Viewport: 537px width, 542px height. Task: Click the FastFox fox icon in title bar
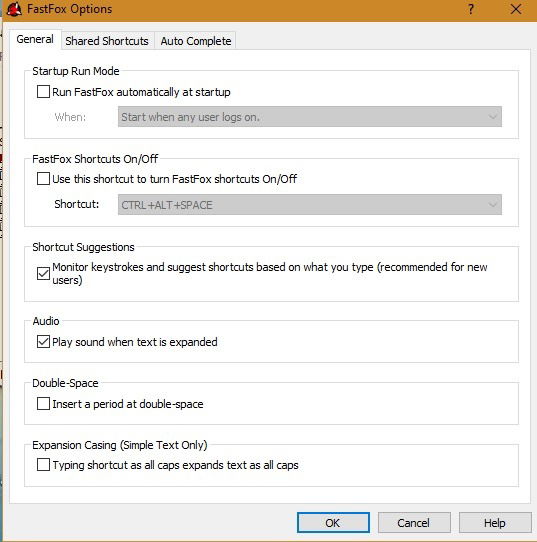14,9
